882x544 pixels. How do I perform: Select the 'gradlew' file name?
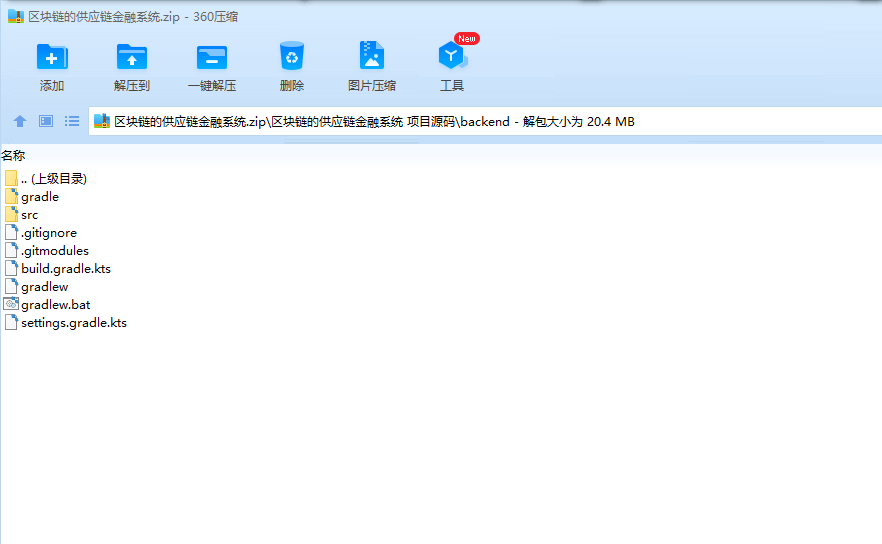(44, 287)
